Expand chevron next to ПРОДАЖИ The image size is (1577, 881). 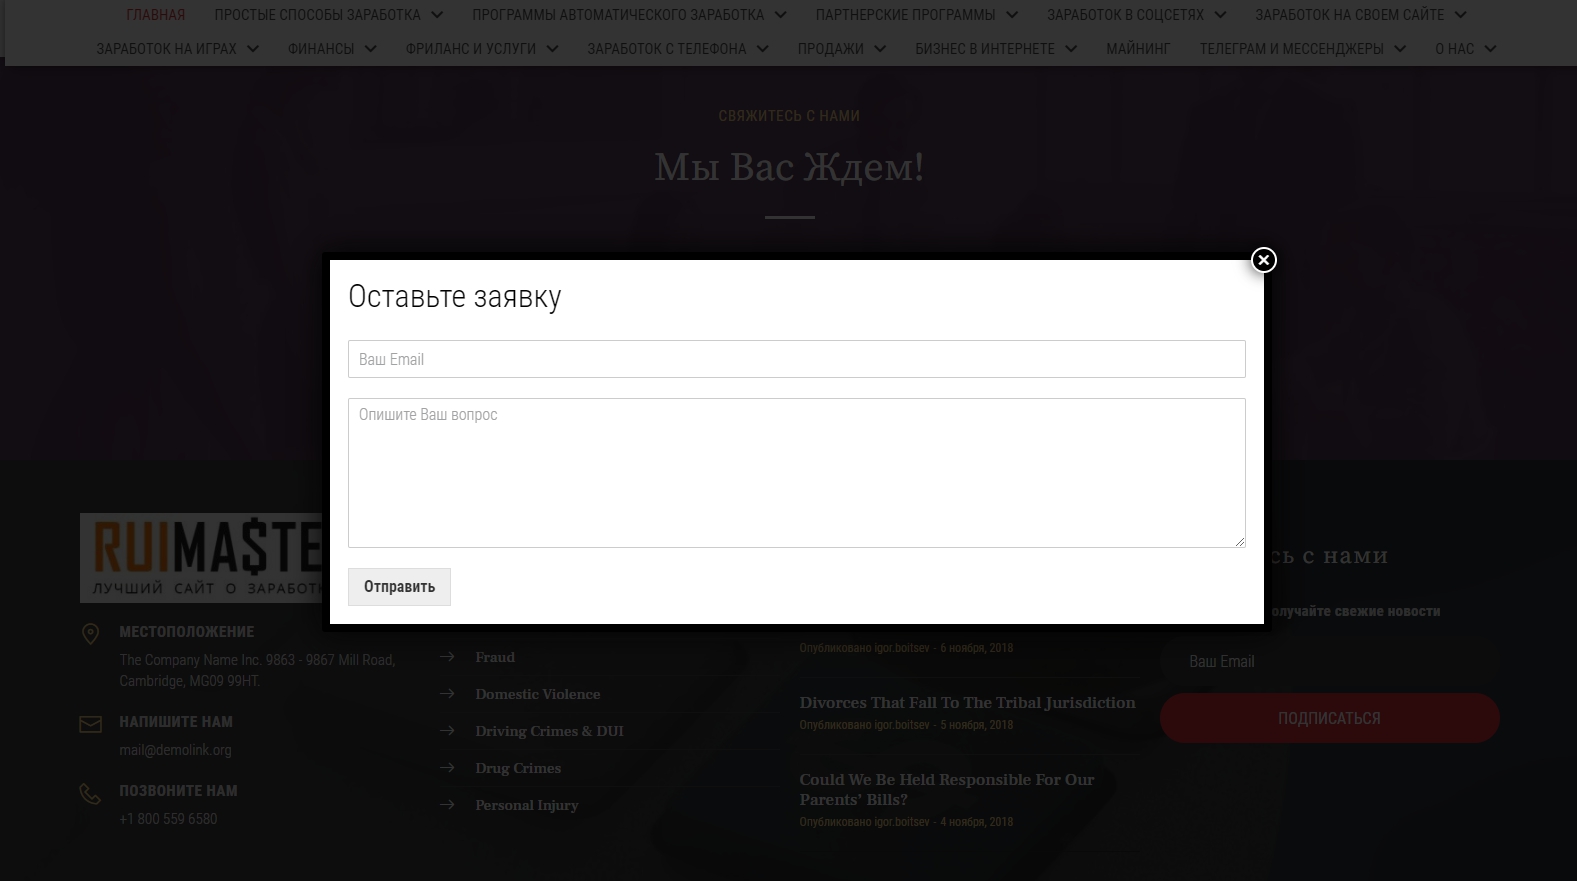880,48
